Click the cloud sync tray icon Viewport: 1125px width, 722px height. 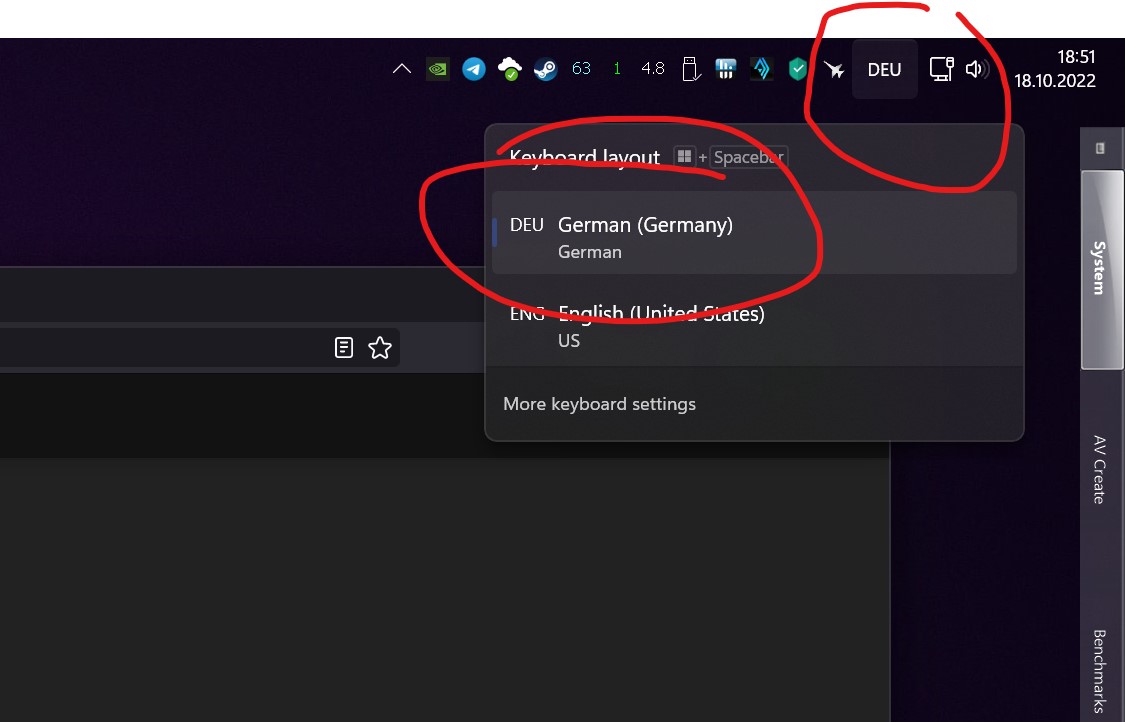coord(509,68)
